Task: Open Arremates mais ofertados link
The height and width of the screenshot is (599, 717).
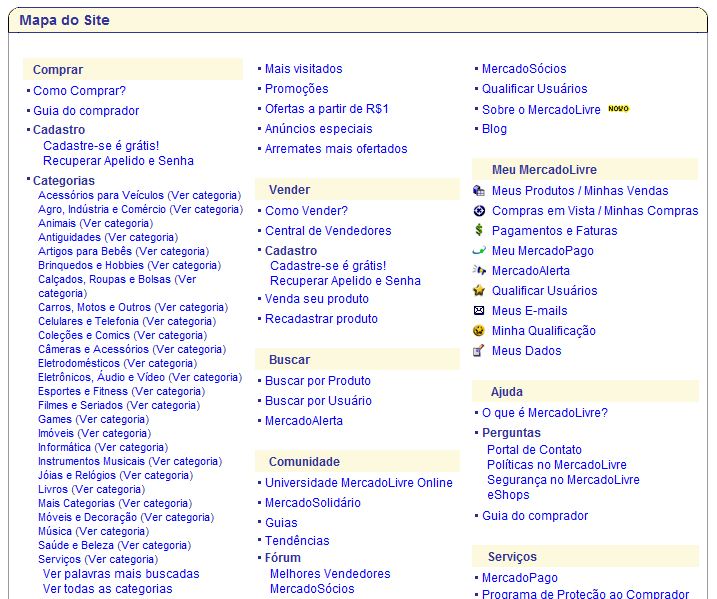Action: point(336,149)
